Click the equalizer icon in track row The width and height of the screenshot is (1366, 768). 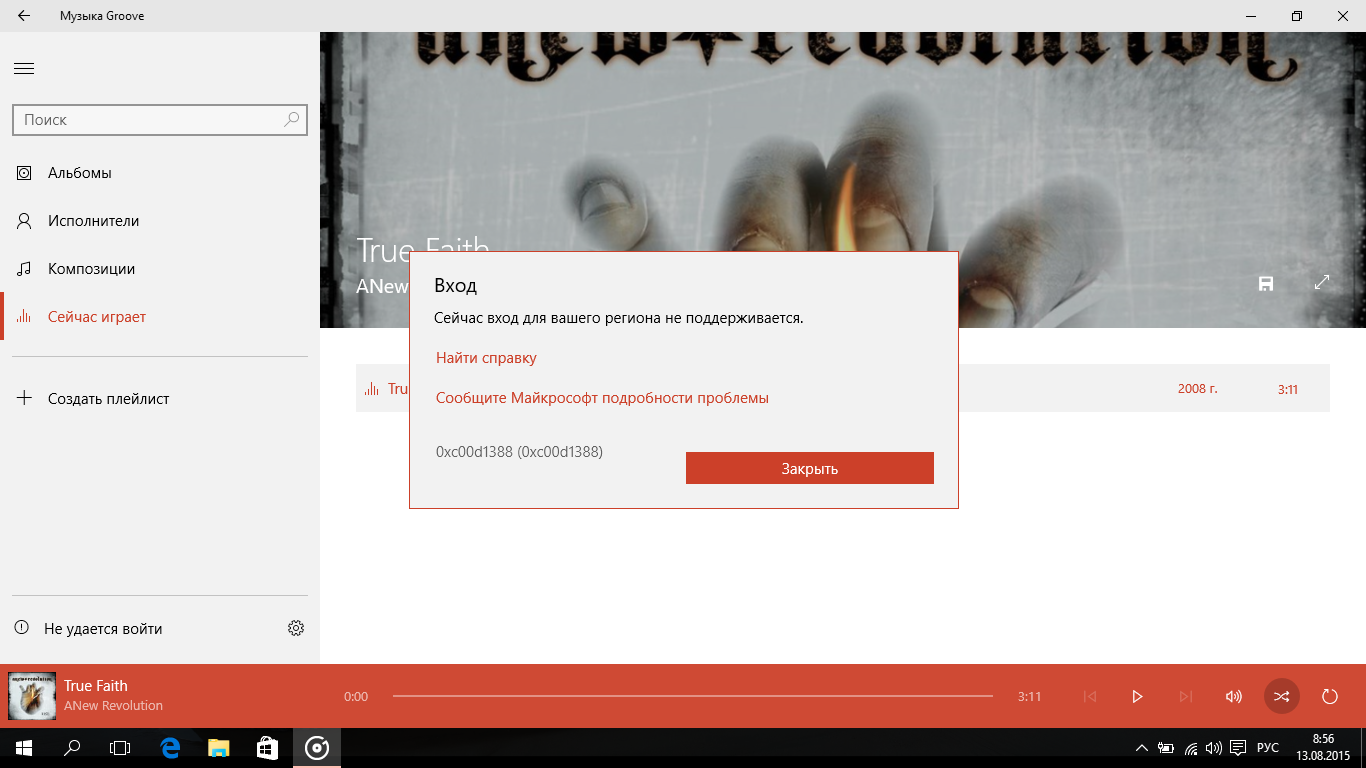[372, 389]
